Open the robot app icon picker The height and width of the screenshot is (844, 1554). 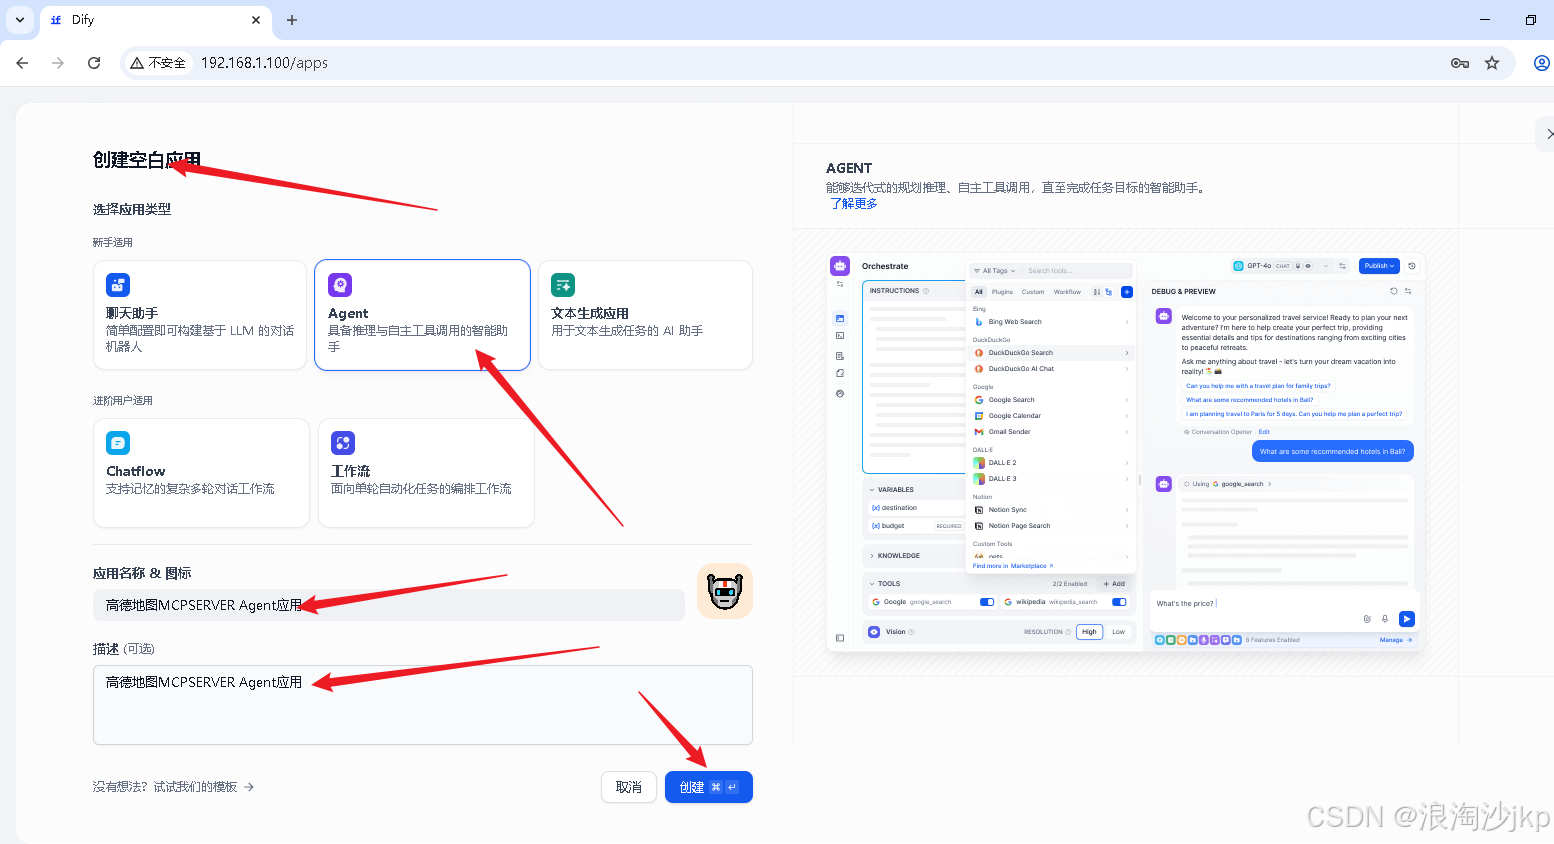pyautogui.click(x=725, y=591)
